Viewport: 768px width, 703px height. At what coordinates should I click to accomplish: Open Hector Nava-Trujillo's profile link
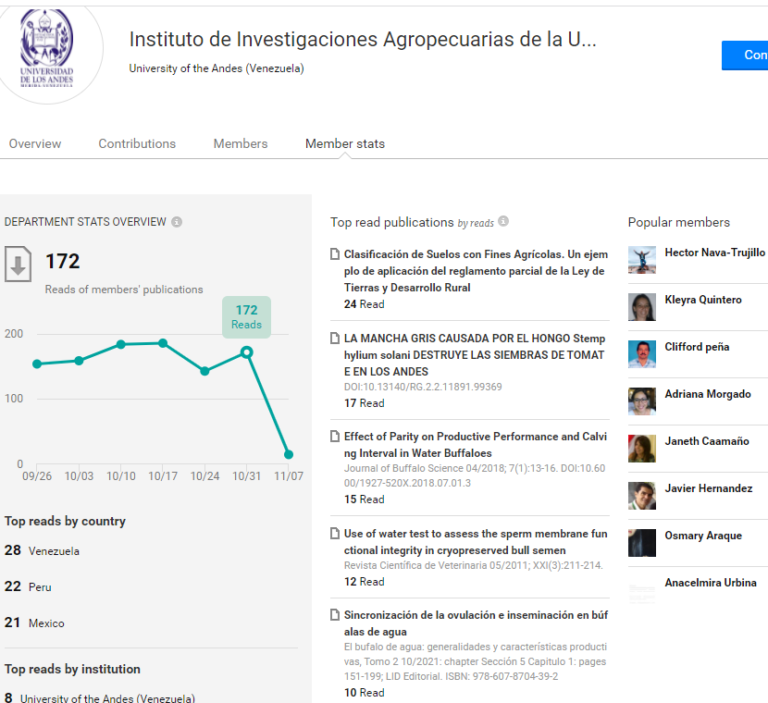(715, 252)
